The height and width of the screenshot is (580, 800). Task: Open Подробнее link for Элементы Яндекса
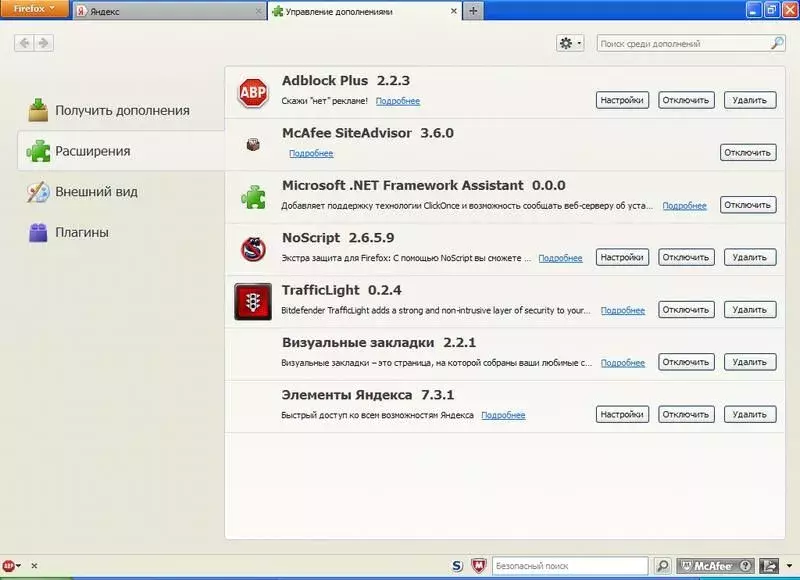tap(503, 415)
